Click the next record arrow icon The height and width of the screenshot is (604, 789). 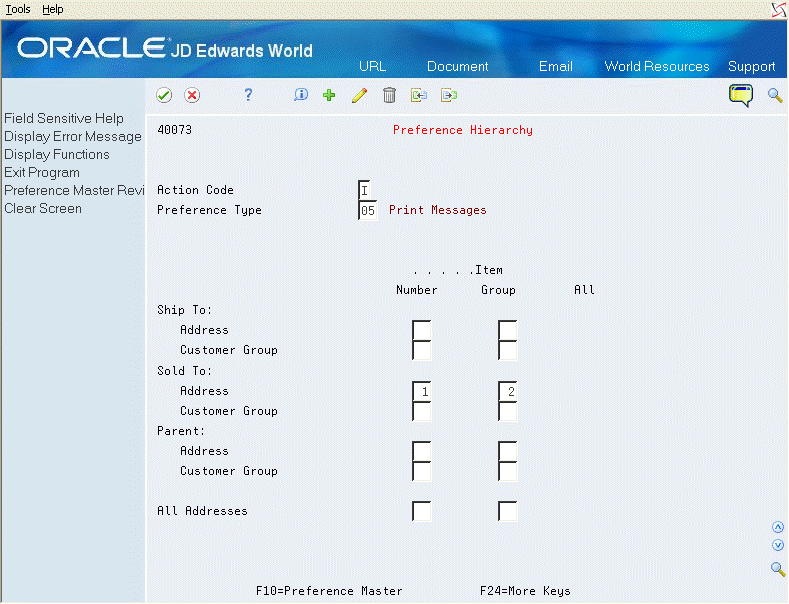(449, 95)
